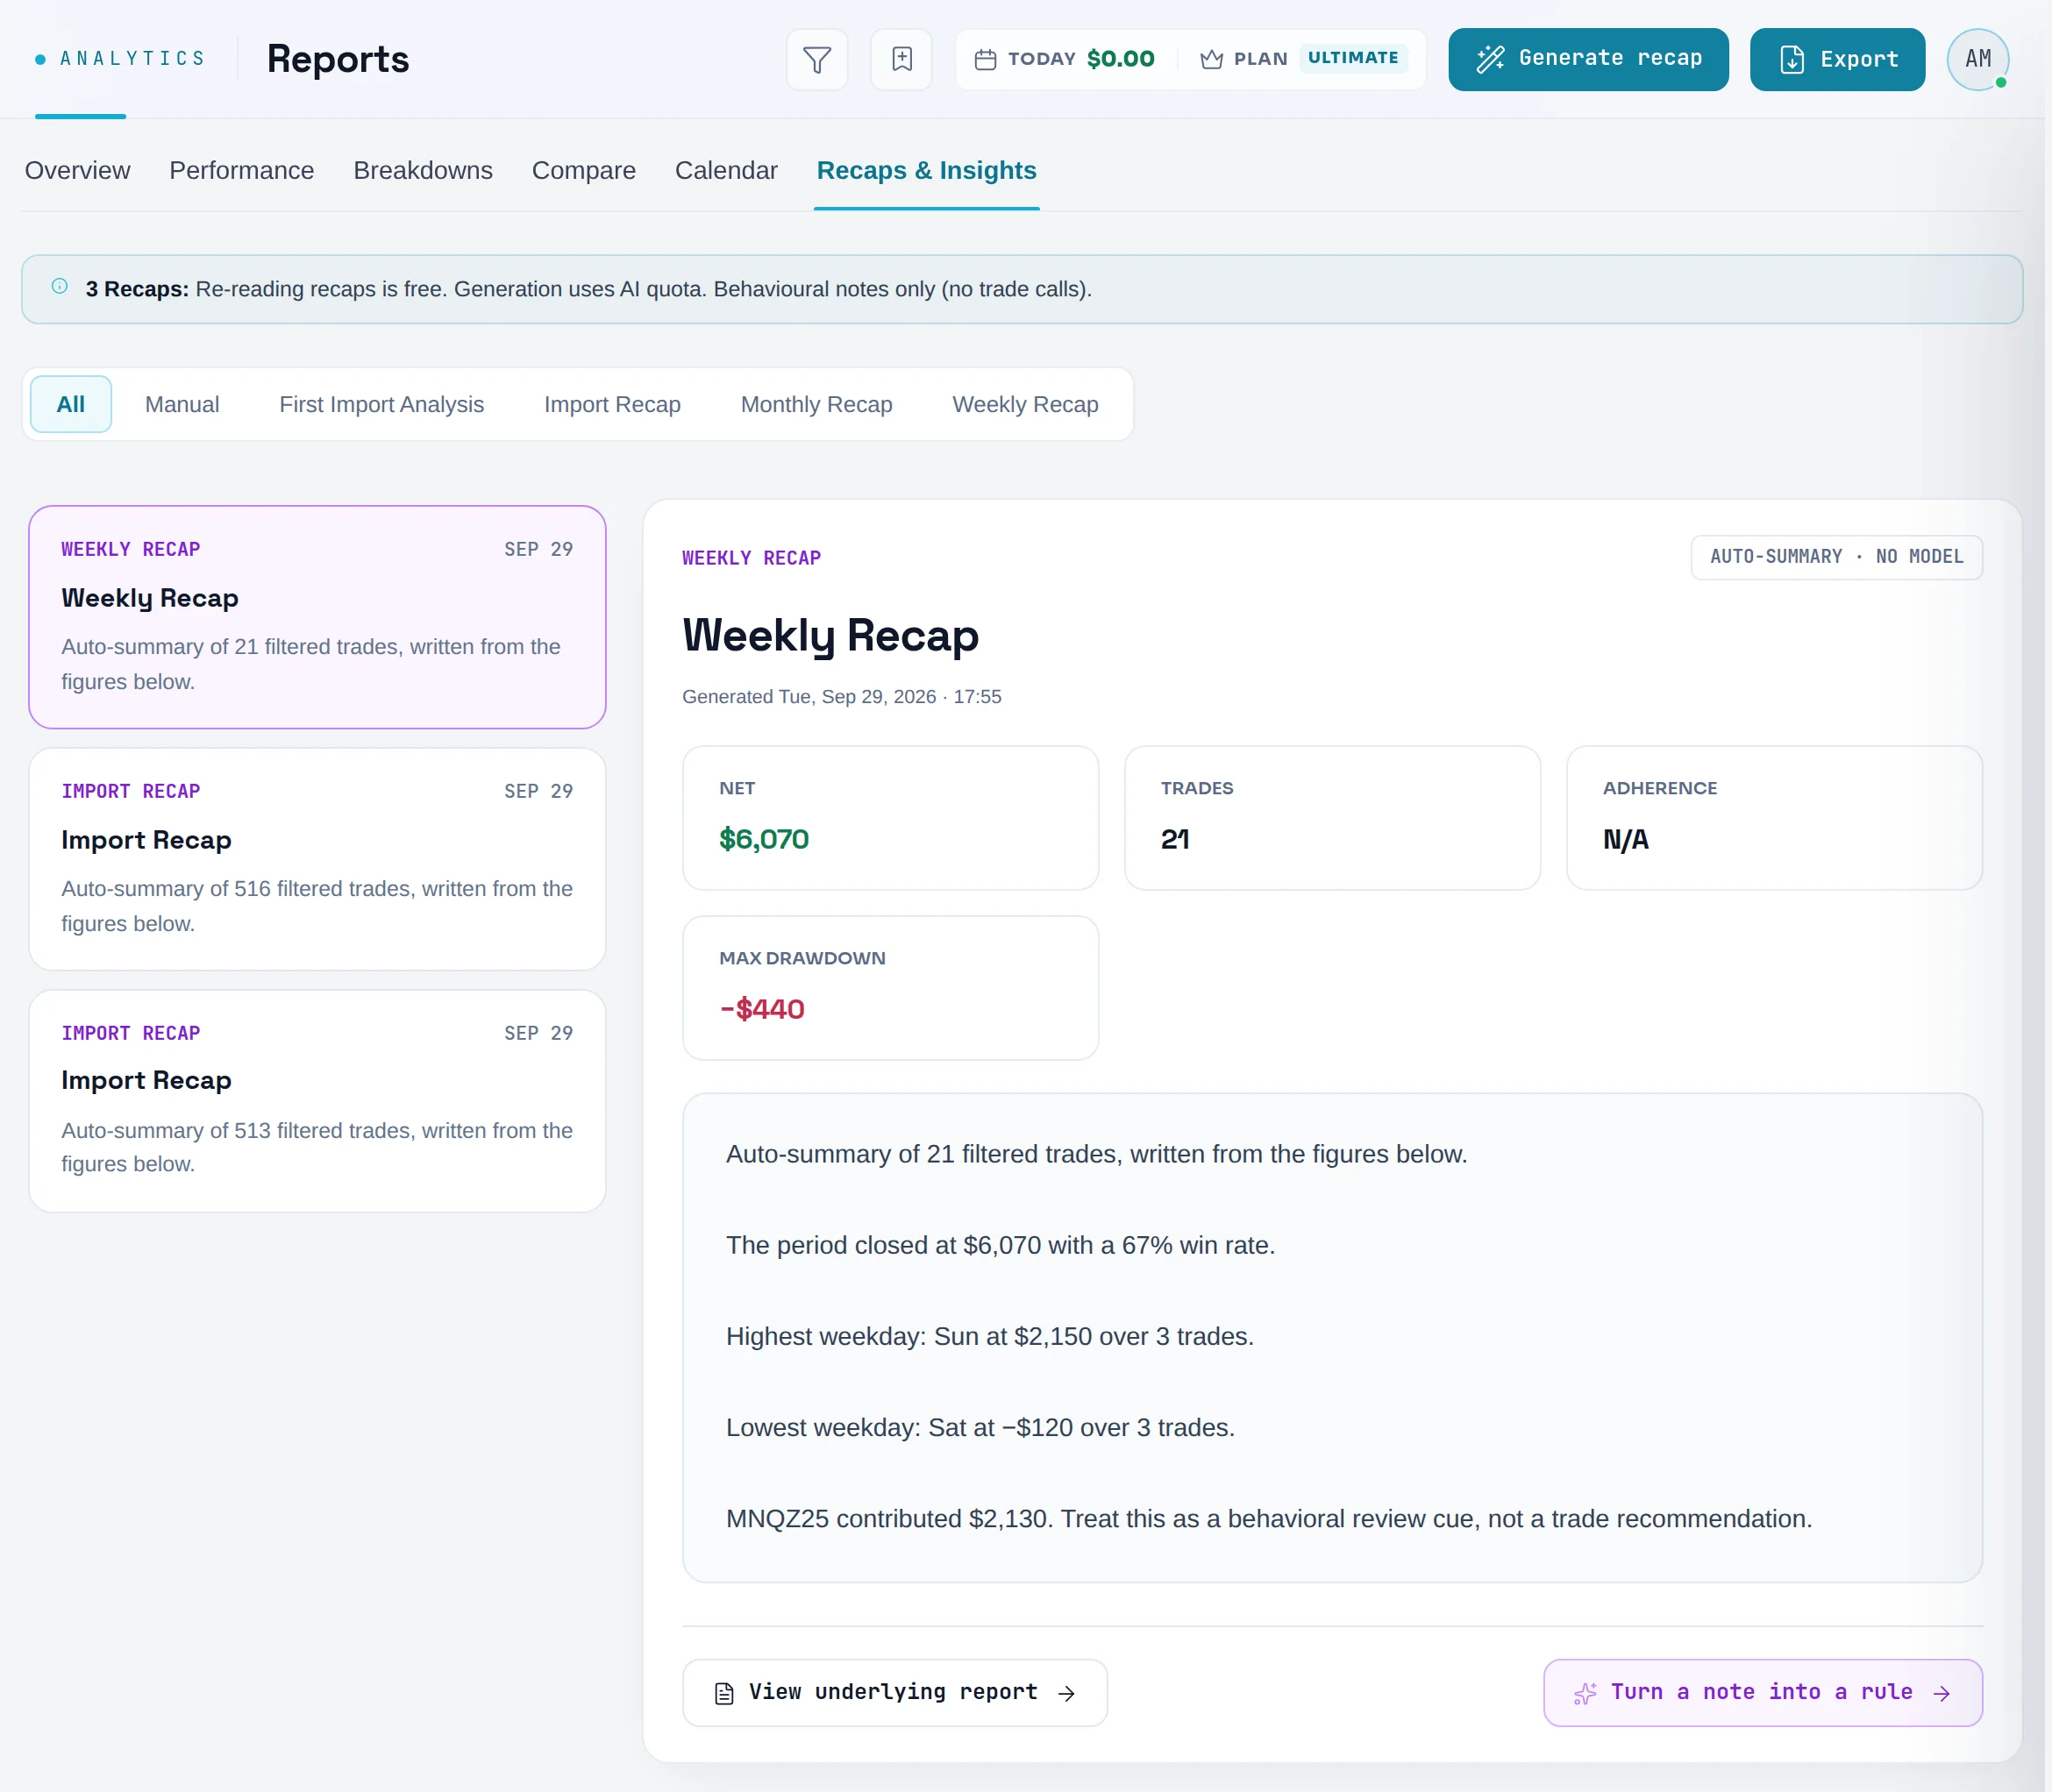
Task: Filter by First Import Analysis
Action: click(382, 404)
